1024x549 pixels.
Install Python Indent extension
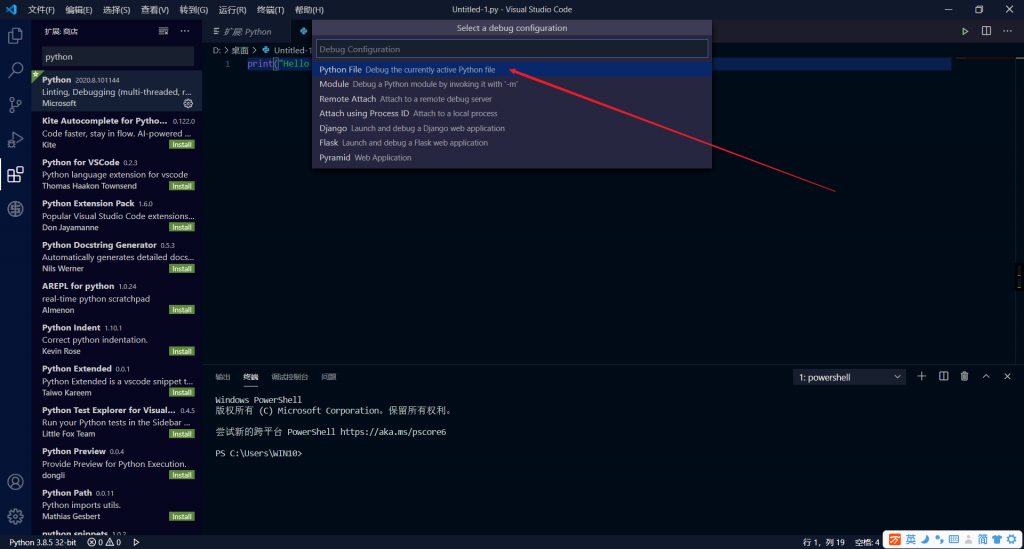[182, 351]
